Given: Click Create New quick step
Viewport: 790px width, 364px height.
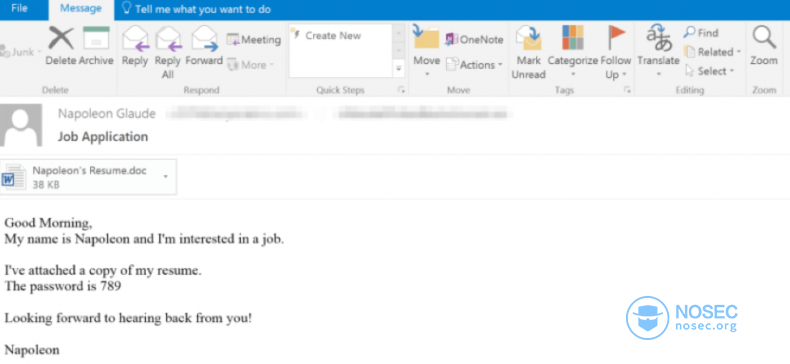Looking at the screenshot, I should pos(333,36).
